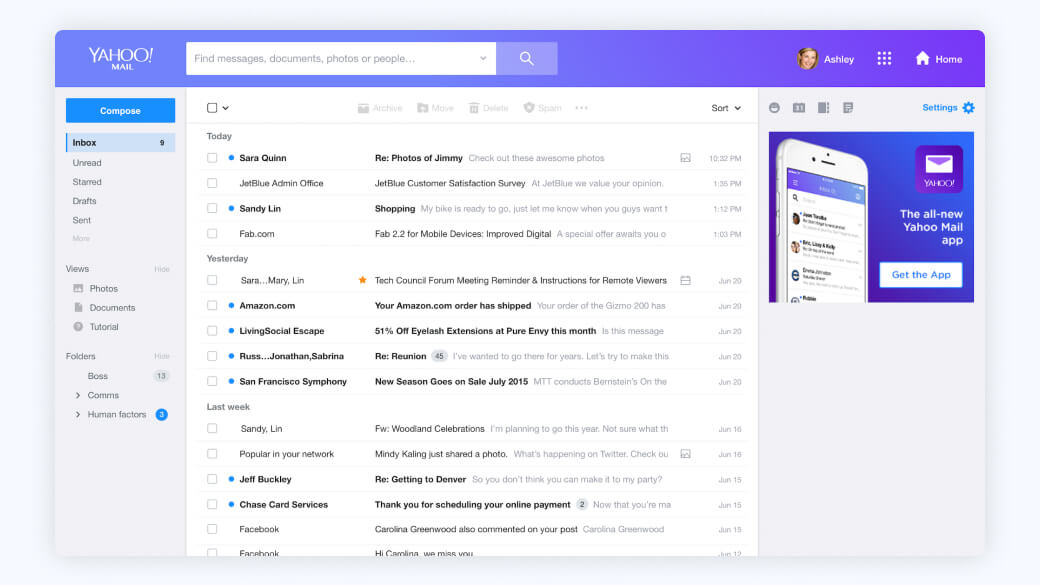Click the Yahoo Mail logo
Image resolution: width=1040 pixels, height=585 pixels.
[x=121, y=58]
